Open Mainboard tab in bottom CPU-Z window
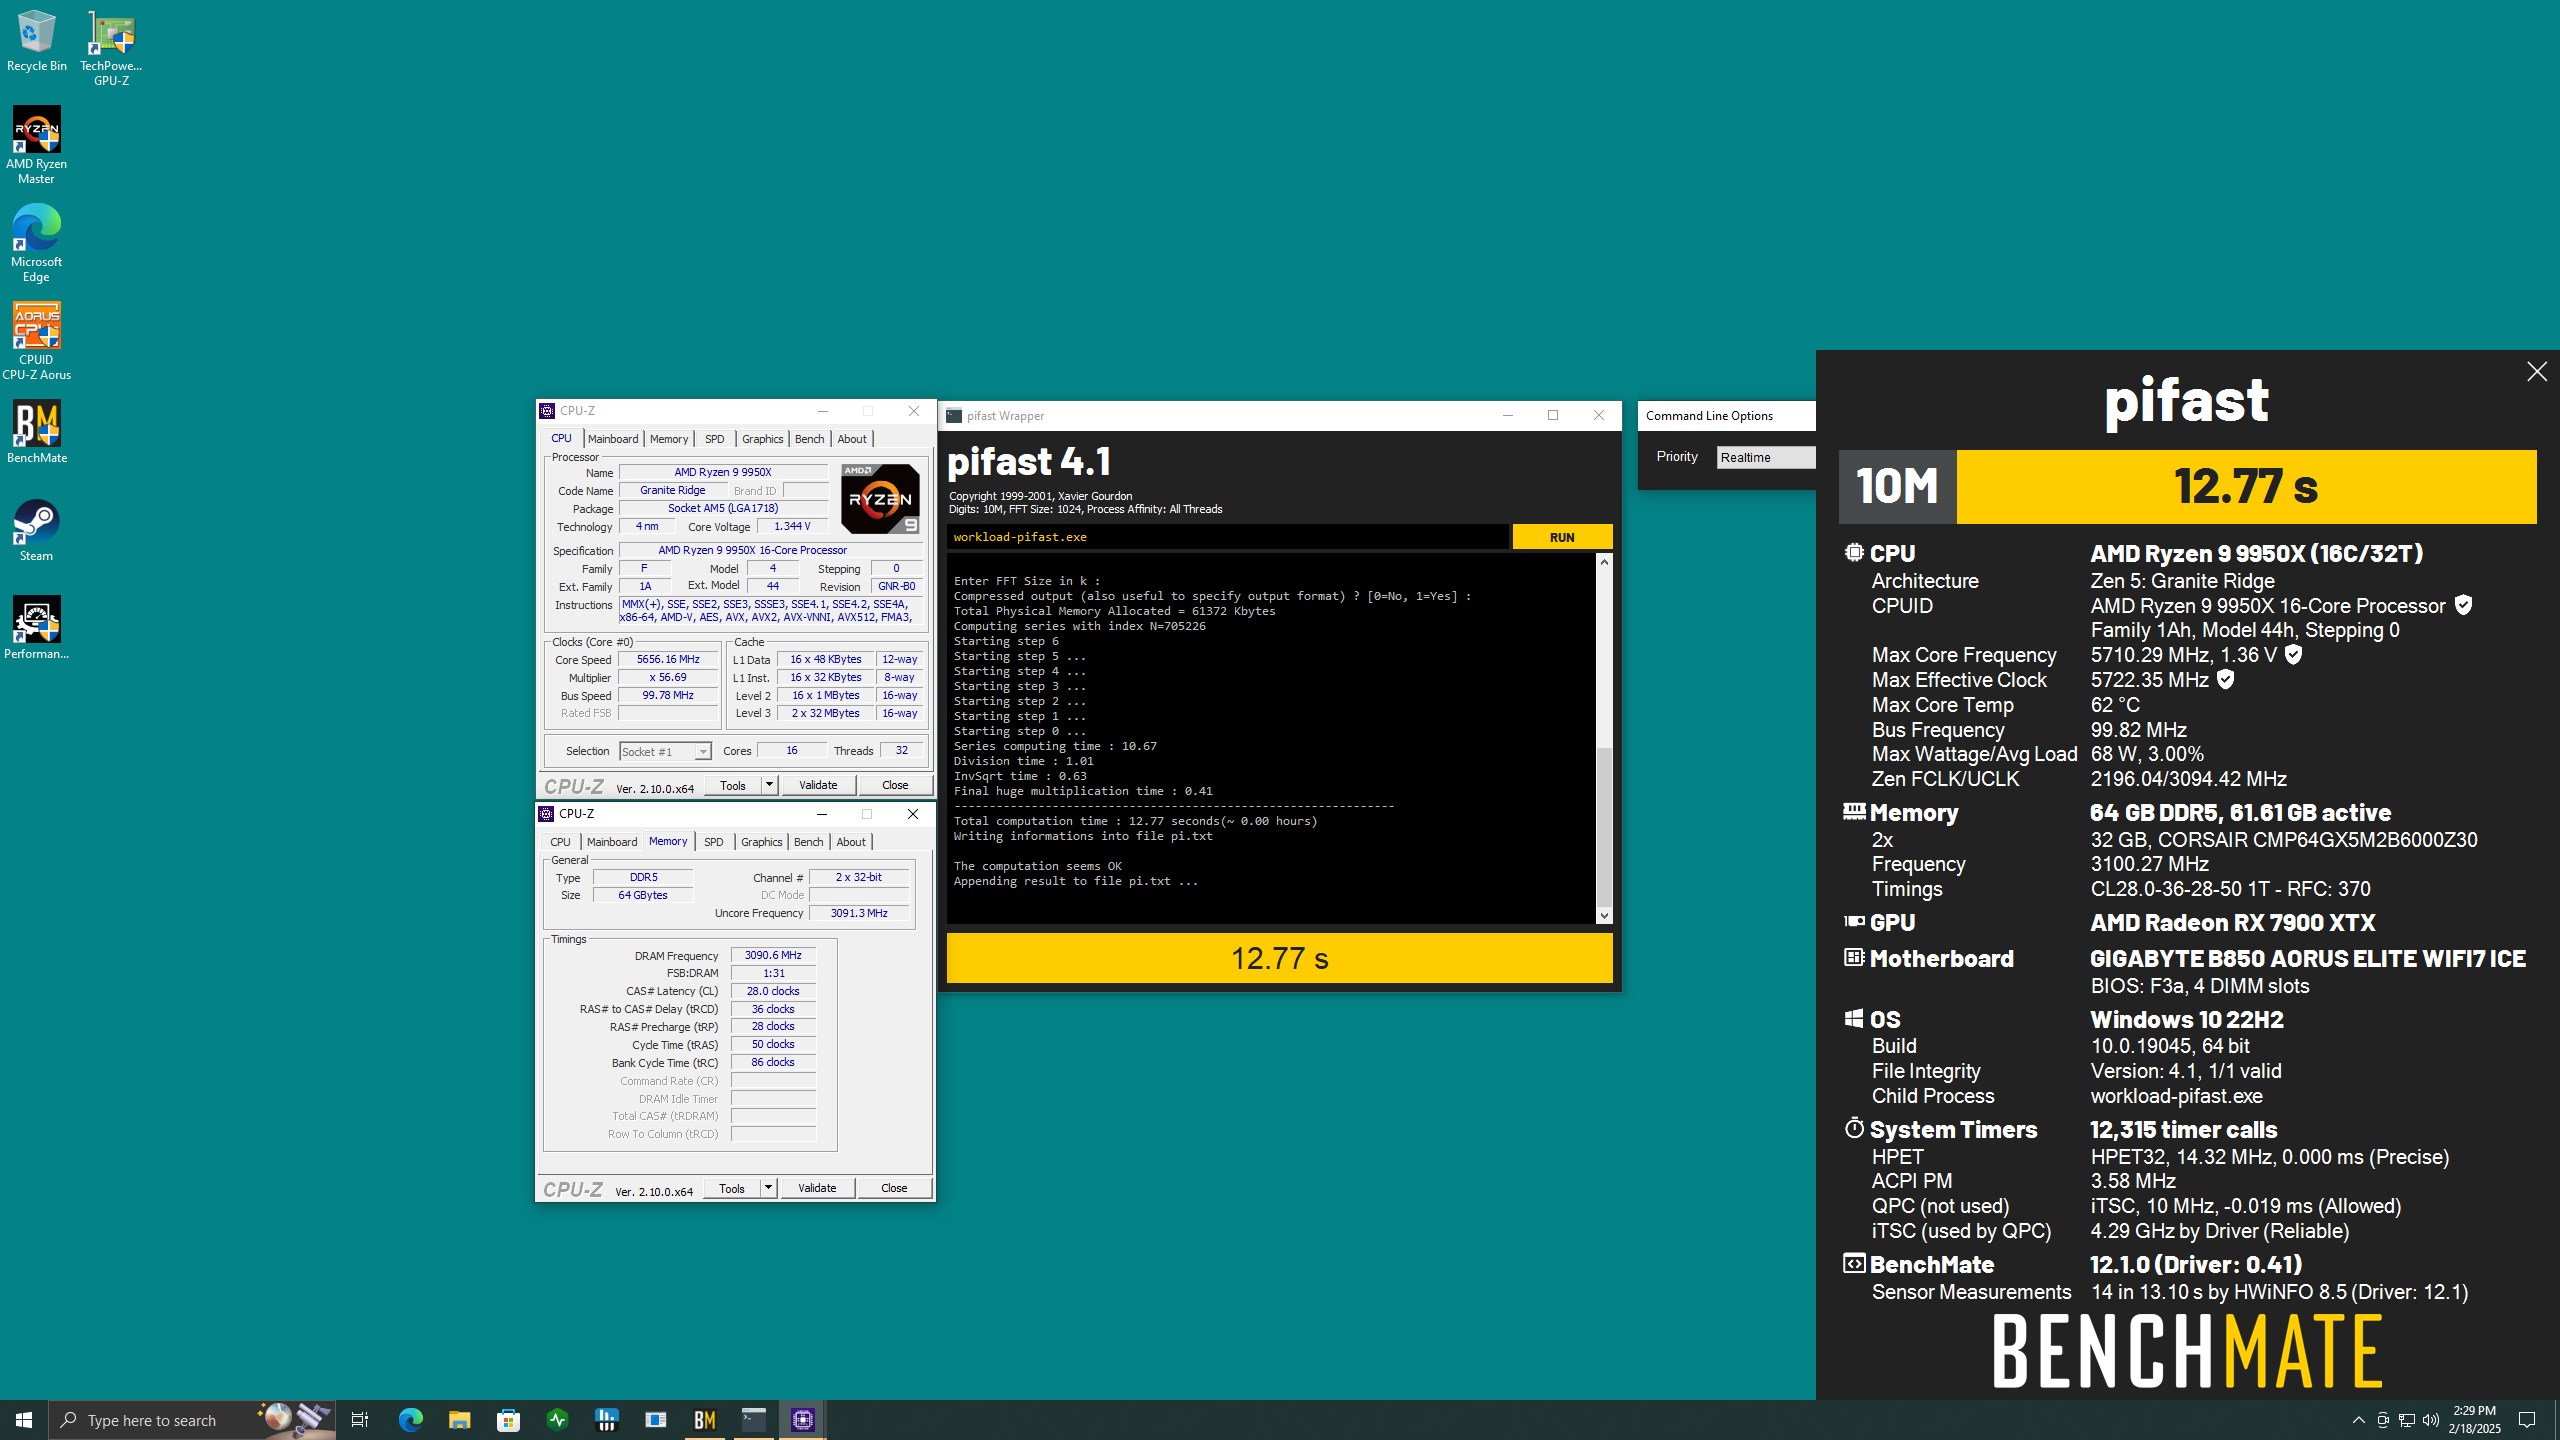This screenshot has width=2560, height=1440. [x=611, y=842]
